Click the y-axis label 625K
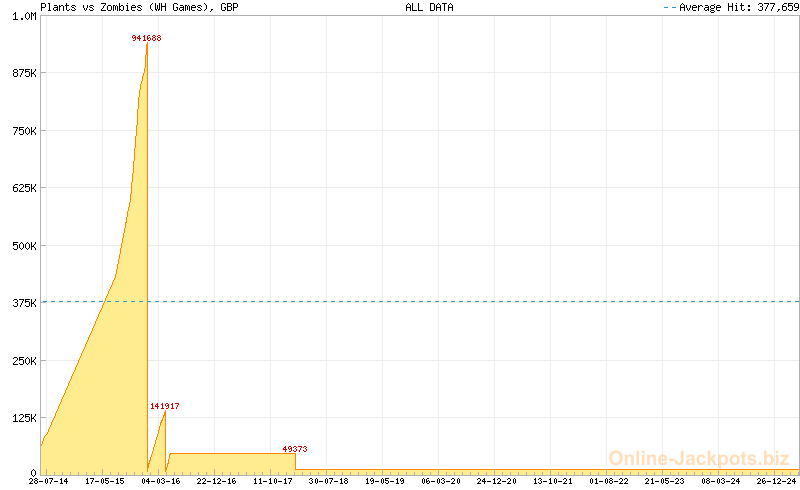 tap(24, 188)
